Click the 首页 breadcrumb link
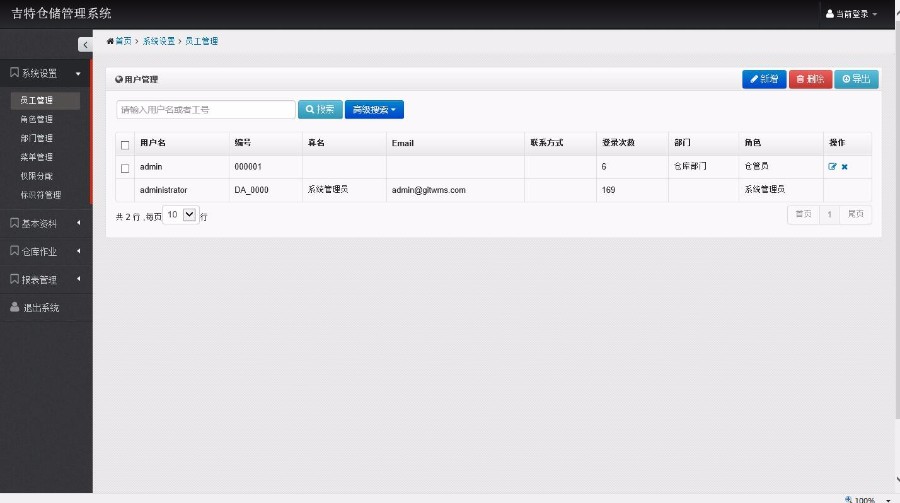 pos(123,41)
